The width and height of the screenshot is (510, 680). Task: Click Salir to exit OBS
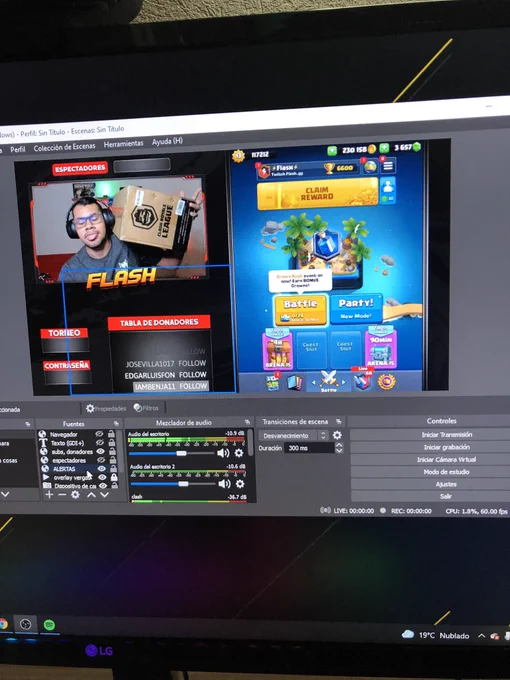[446, 497]
